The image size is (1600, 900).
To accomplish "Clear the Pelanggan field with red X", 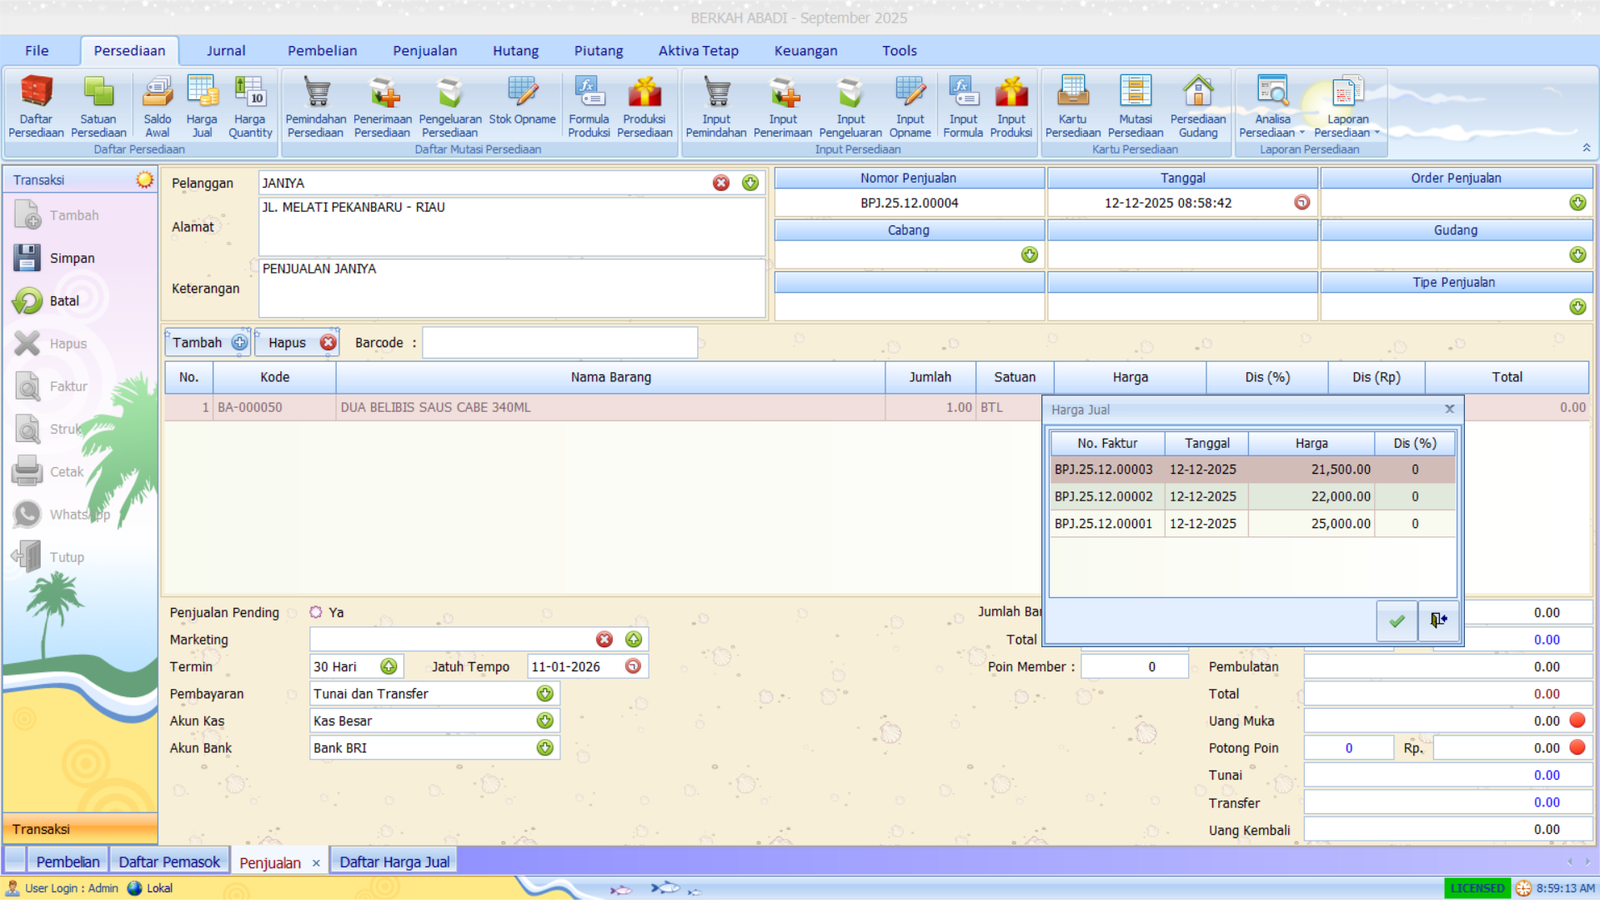I will tap(721, 183).
